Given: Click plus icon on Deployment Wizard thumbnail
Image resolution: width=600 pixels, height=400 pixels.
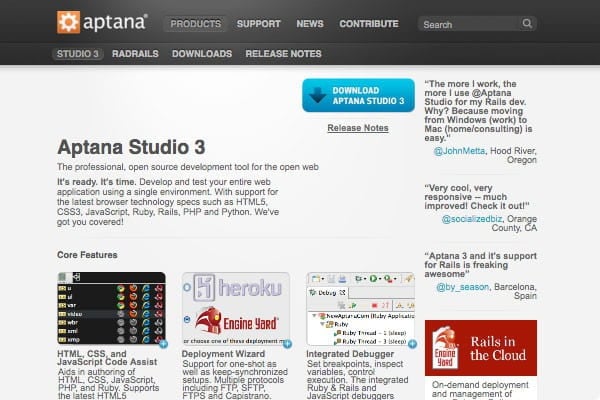Looking at the screenshot, I should [287, 344].
